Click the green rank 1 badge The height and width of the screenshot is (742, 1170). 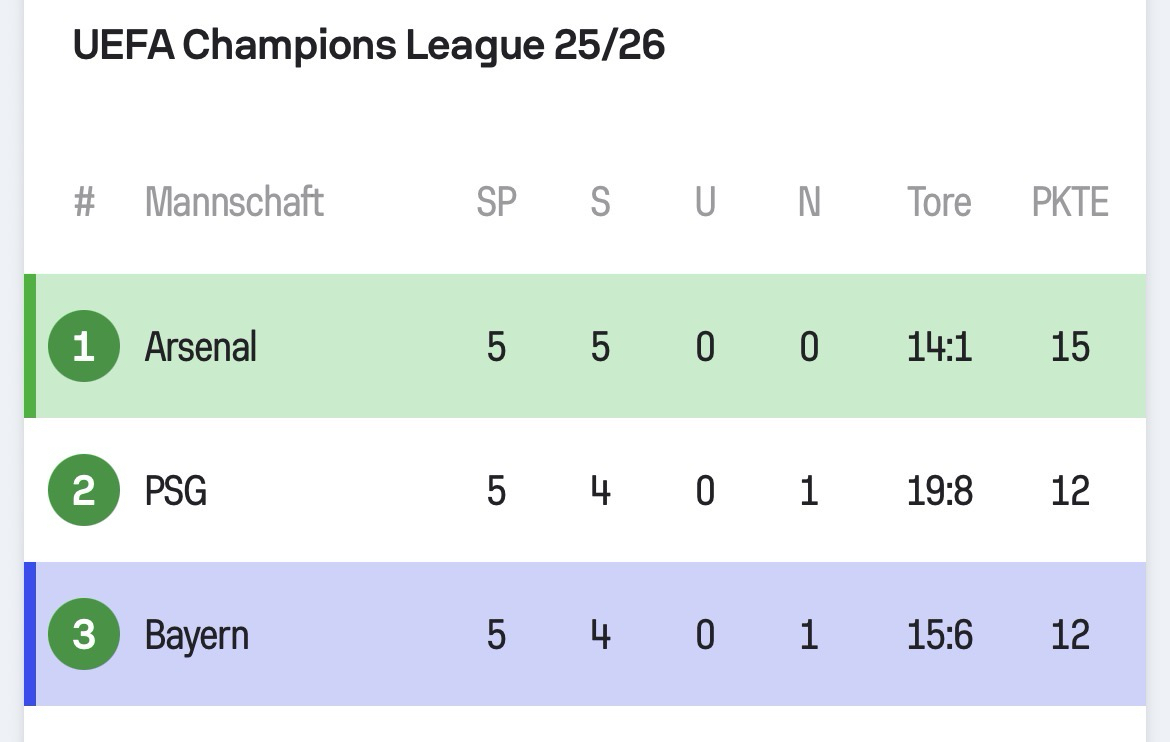[84, 347]
